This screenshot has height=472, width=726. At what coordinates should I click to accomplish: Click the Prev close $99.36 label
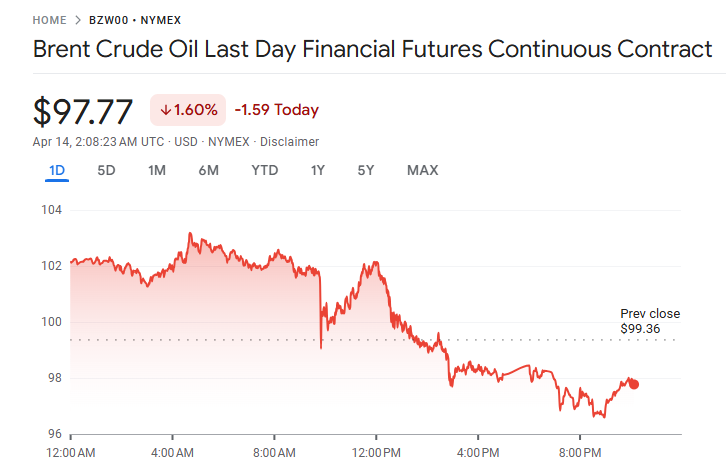(650, 321)
